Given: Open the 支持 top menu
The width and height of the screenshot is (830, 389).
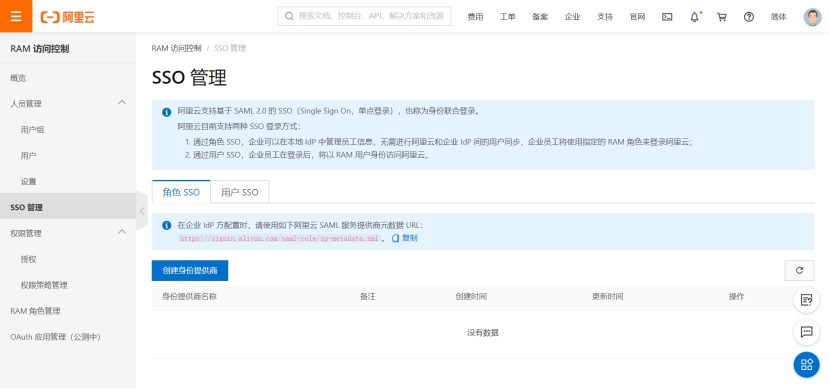Looking at the screenshot, I should point(605,17).
